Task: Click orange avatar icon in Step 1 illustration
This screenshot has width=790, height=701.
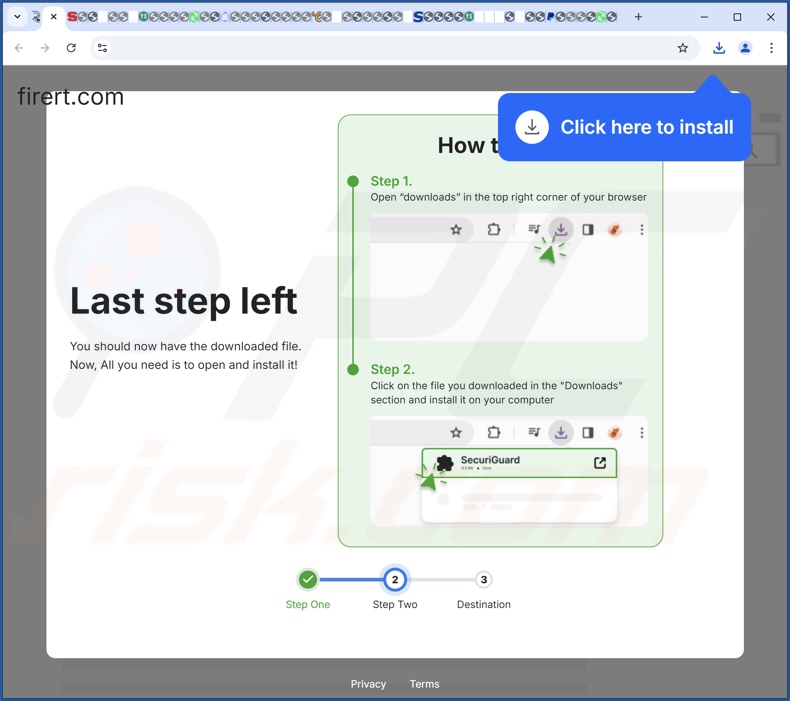Action: 614,230
